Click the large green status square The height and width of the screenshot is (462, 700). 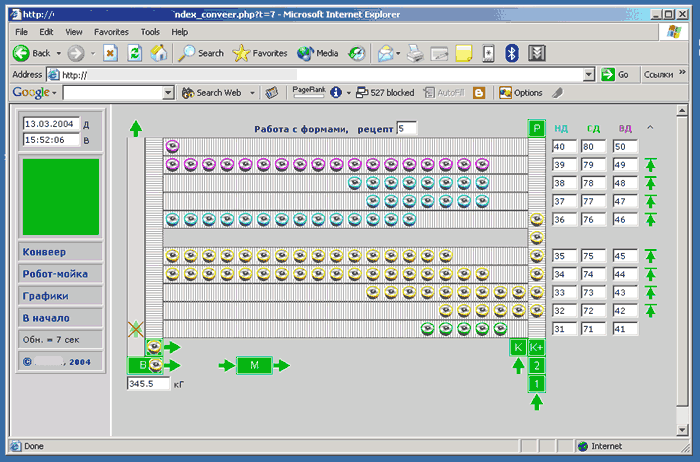coord(61,197)
